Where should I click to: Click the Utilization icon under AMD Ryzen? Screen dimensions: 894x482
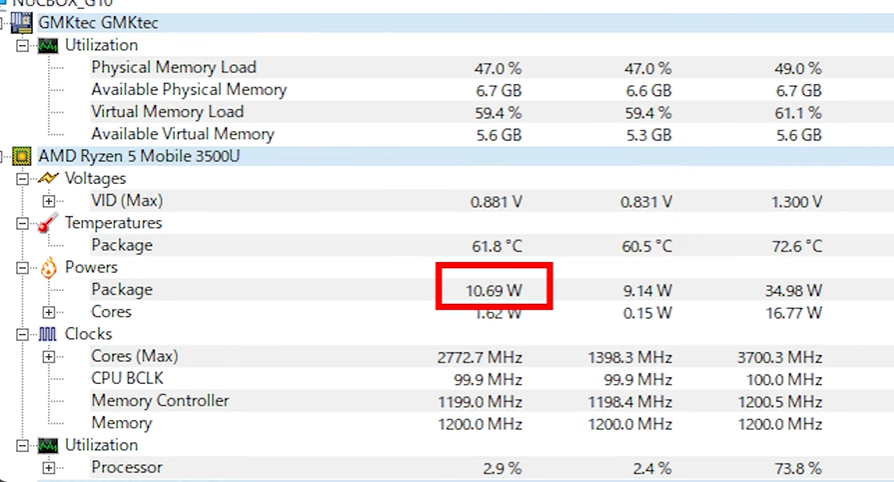(x=47, y=445)
